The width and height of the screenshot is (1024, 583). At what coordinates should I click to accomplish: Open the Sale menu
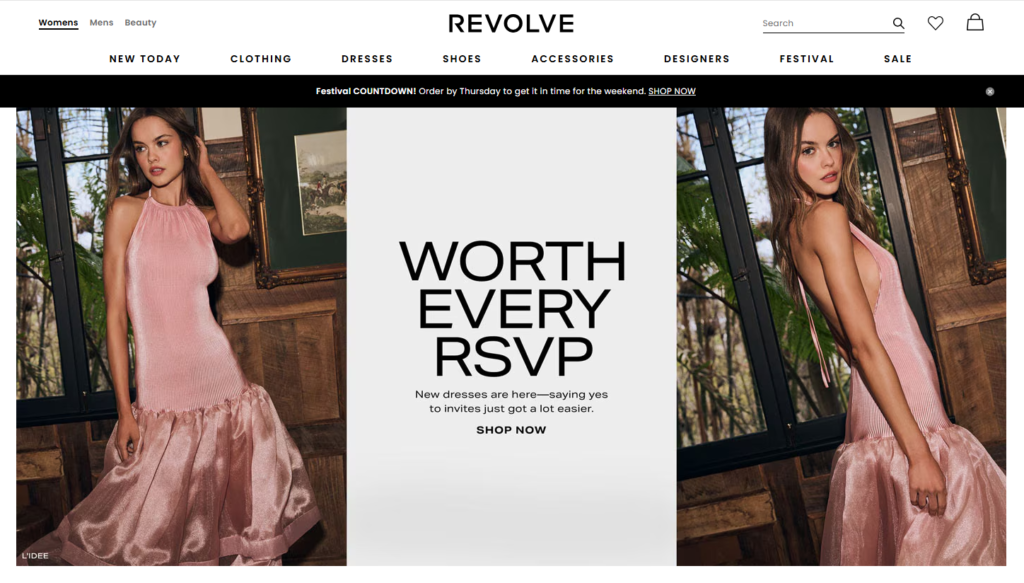click(898, 59)
